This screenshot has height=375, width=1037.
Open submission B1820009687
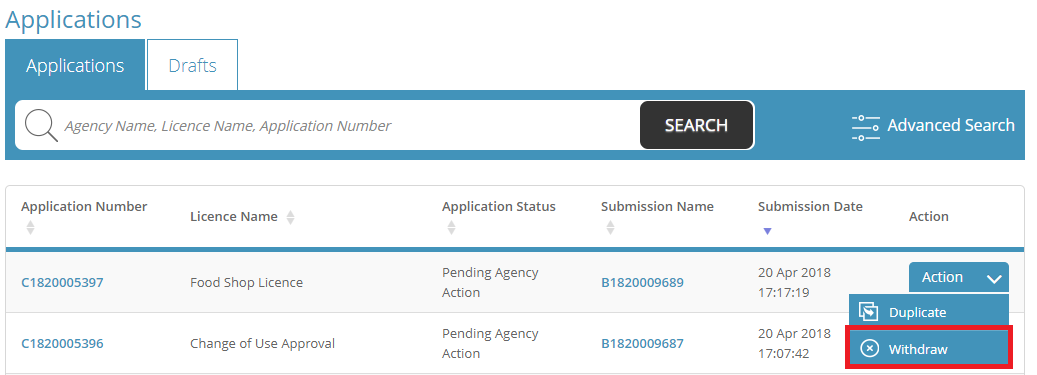(x=642, y=343)
